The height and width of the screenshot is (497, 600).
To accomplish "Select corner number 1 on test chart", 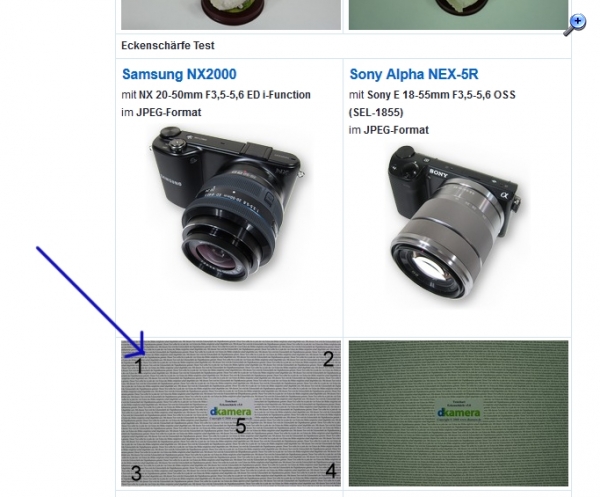I will point(139,366).
